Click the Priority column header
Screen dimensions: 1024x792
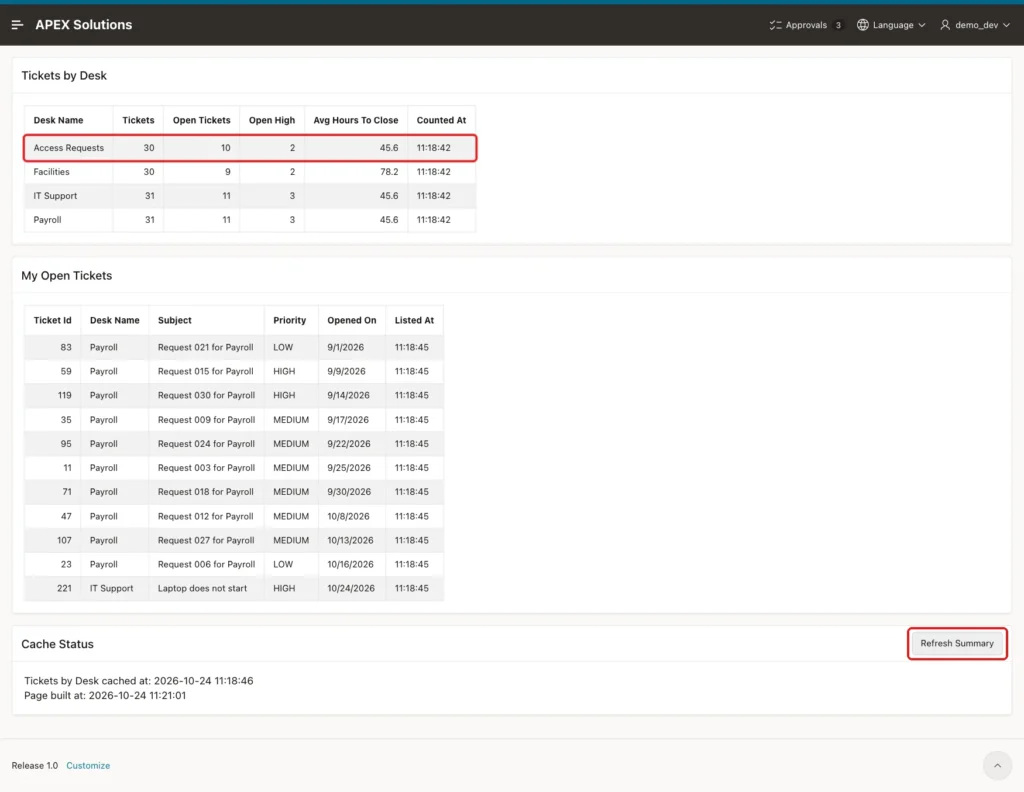pyautogui.click(x=289, y=320)
